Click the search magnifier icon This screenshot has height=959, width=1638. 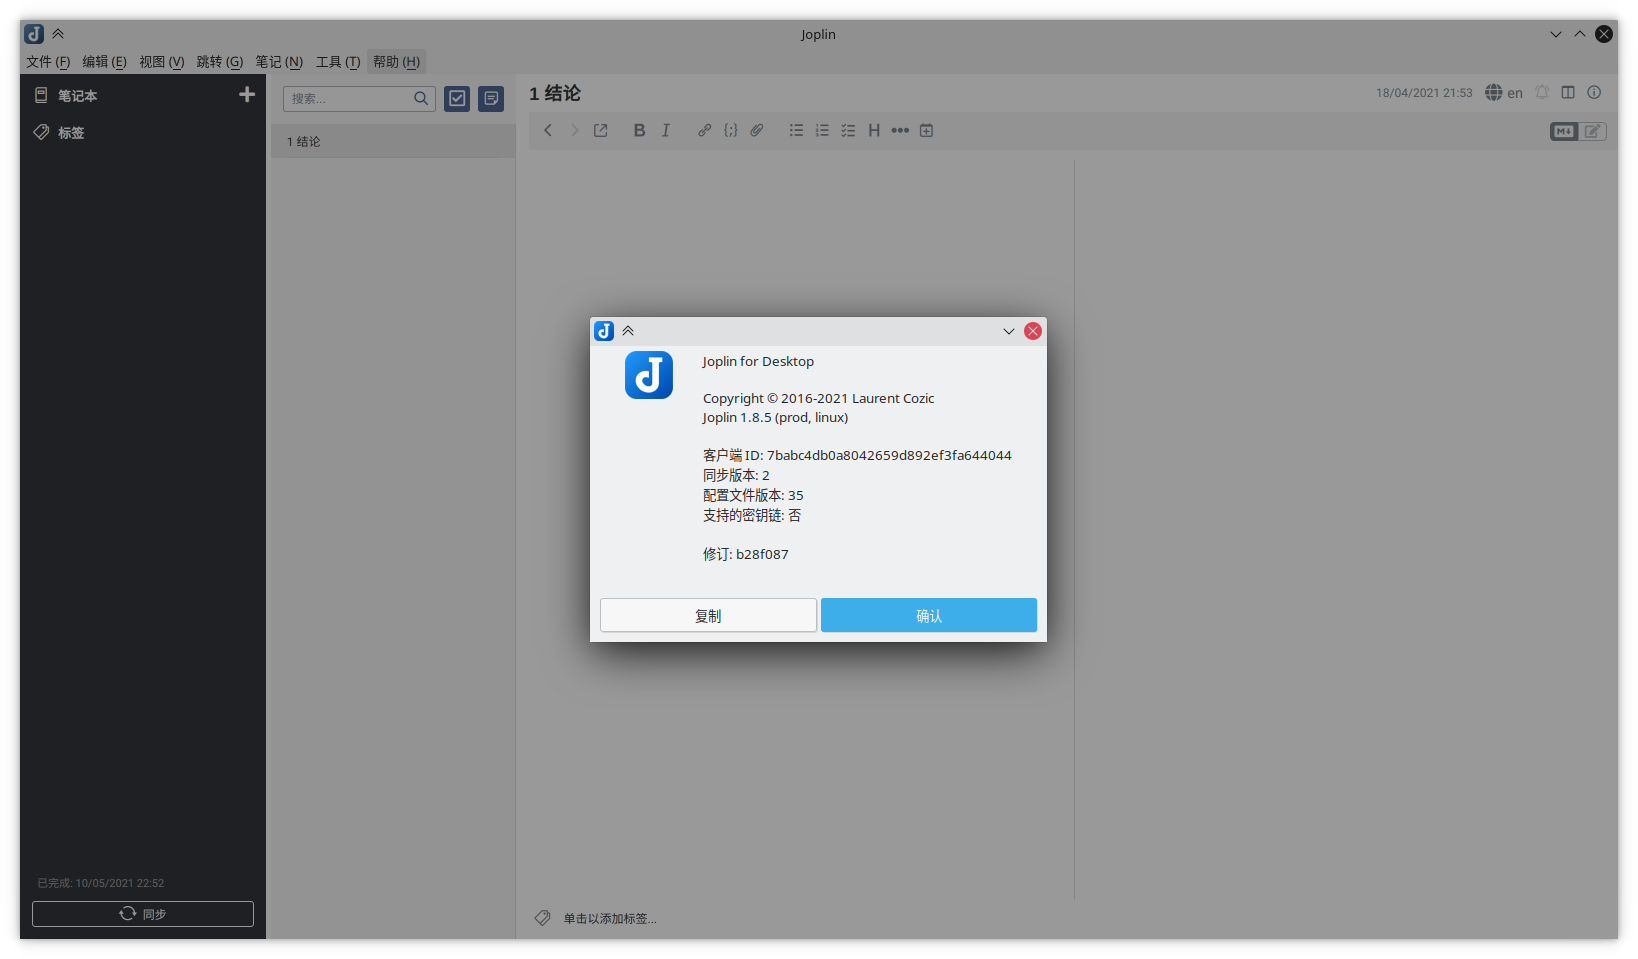(421, 98)
